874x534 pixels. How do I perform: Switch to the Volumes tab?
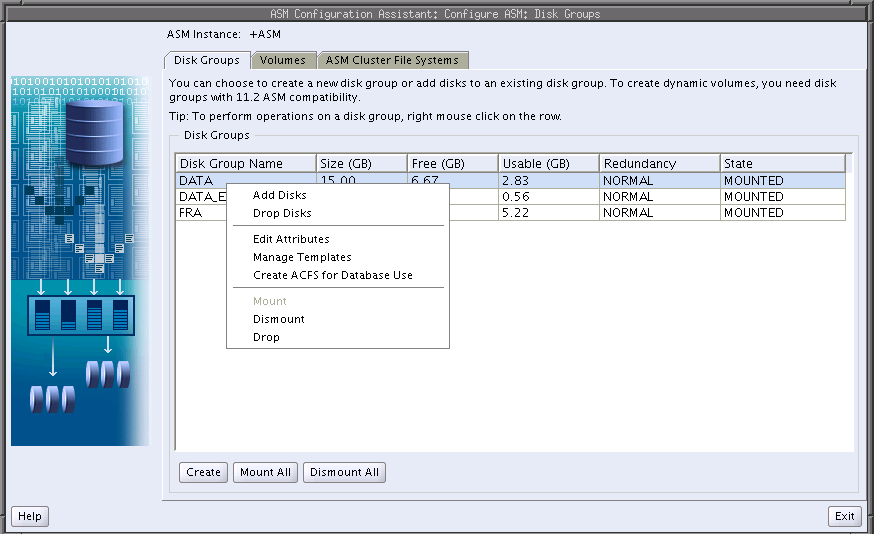(283, 60)
